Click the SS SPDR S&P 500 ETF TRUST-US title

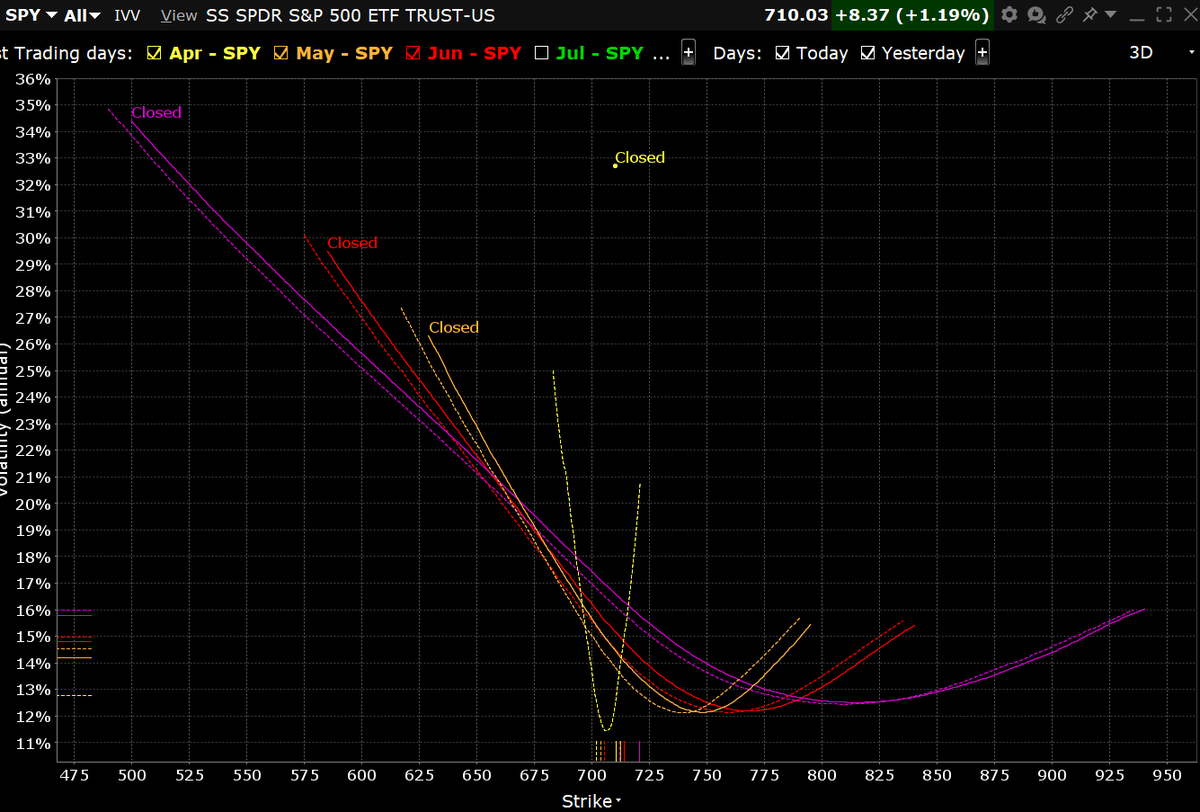tap(350, 15)
